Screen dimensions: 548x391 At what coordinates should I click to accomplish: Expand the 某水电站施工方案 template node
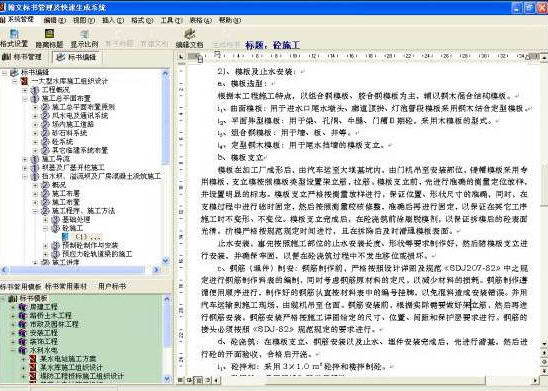pyautogui.click(x=23, y=359)
